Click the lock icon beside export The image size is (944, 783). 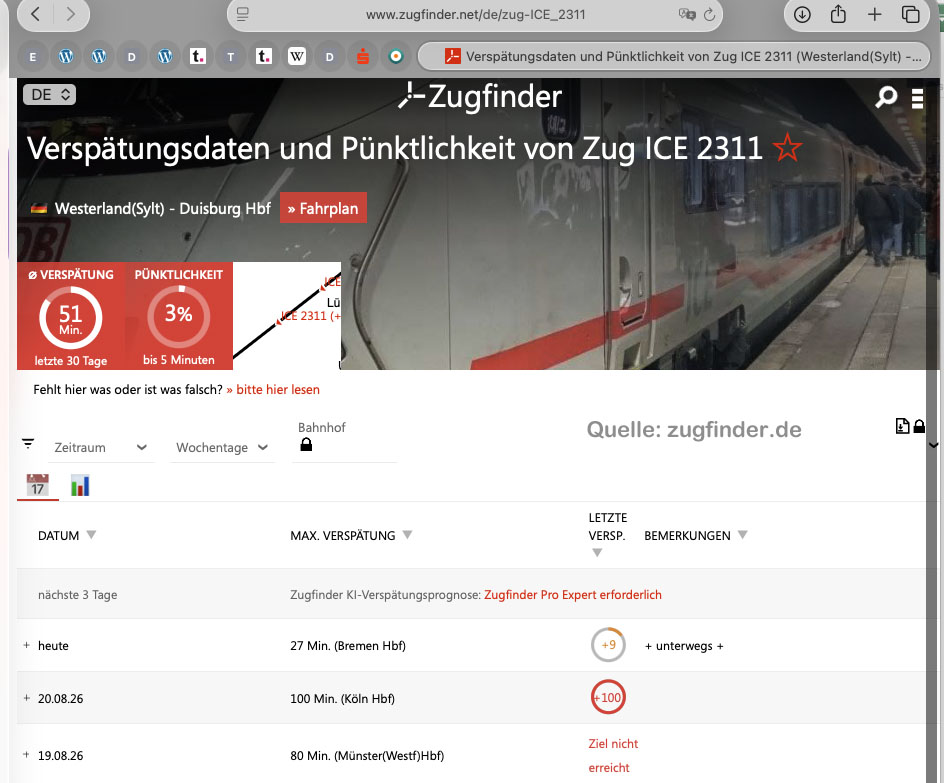pos(919,426)
